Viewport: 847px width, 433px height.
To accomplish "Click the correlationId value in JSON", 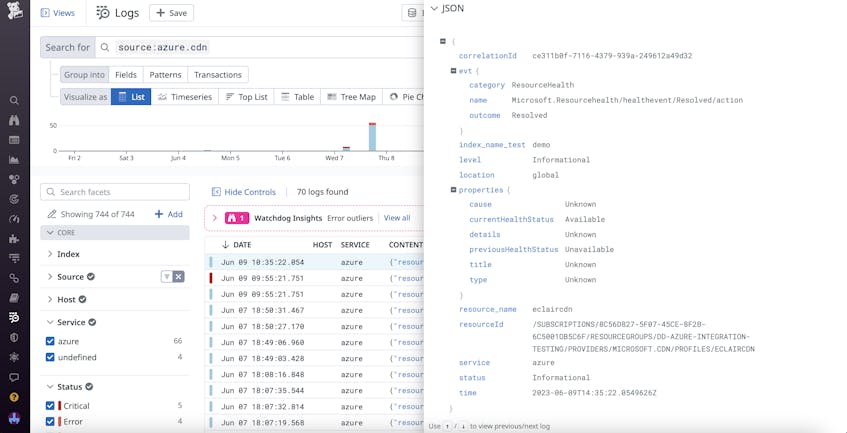I will pyautogui.click(x=612, y=56).
